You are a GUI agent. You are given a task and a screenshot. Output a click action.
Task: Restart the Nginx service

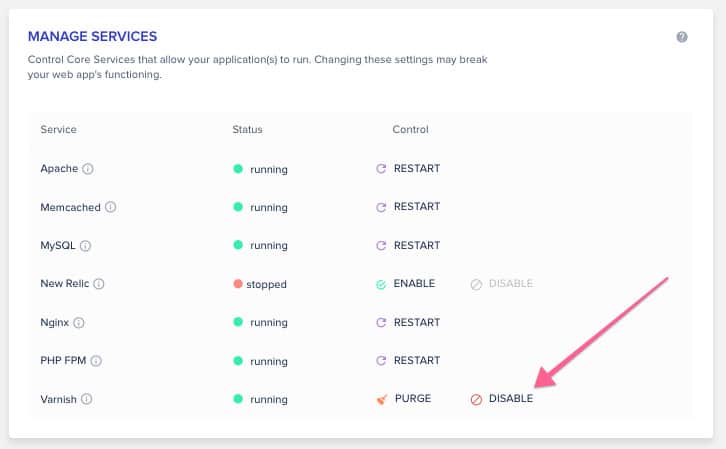point(407,323)
